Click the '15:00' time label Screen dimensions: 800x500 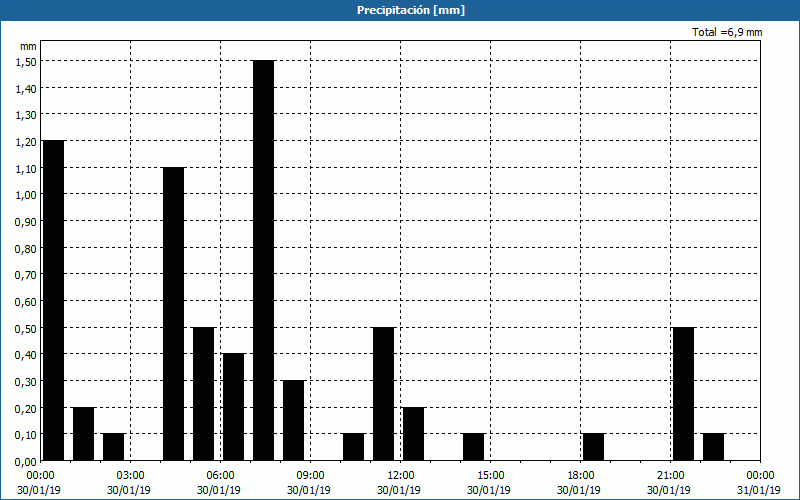(x=490, y=476)
